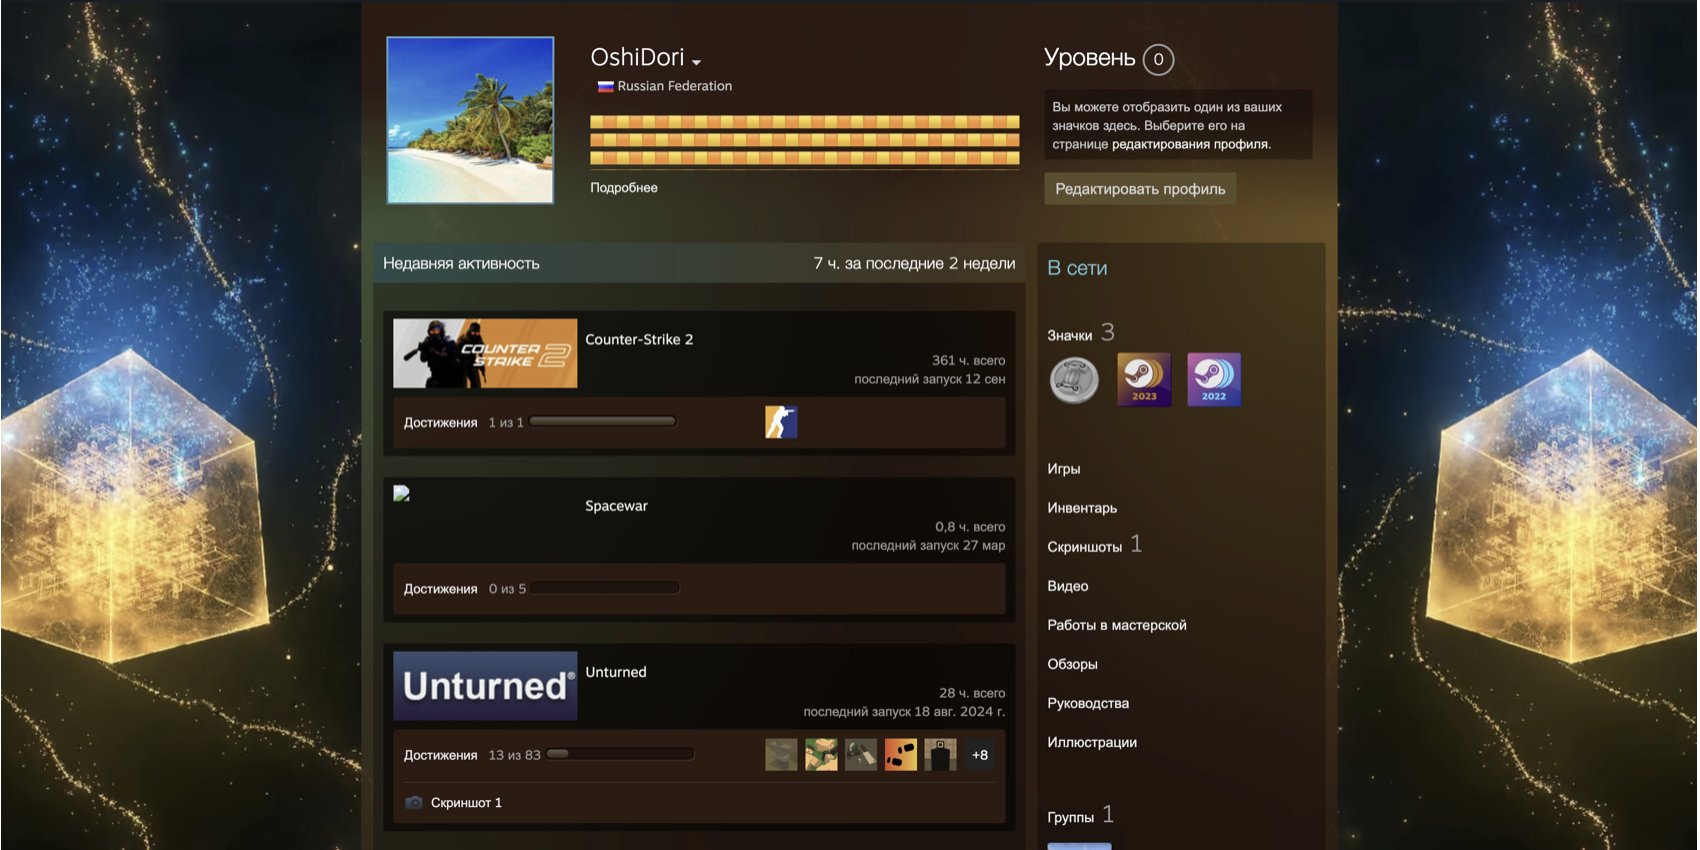Click the Steam 2022 badge icon
The width and height of the screenshot is (1700, 850).
(x=1214, y=380)
